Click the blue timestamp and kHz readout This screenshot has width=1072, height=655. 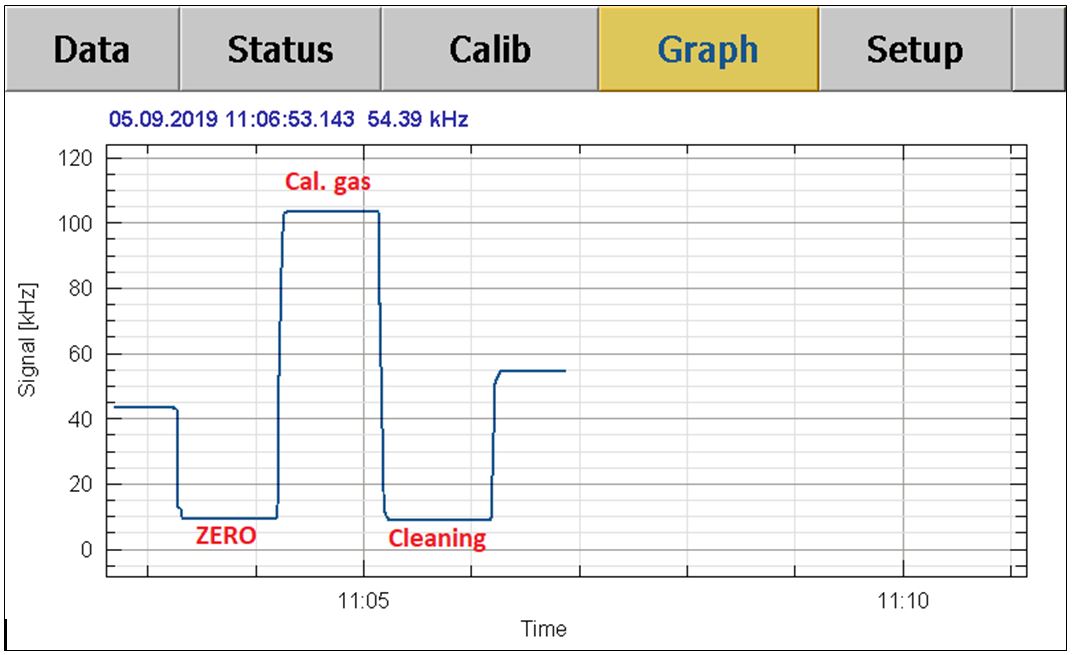tap(288, 120)
